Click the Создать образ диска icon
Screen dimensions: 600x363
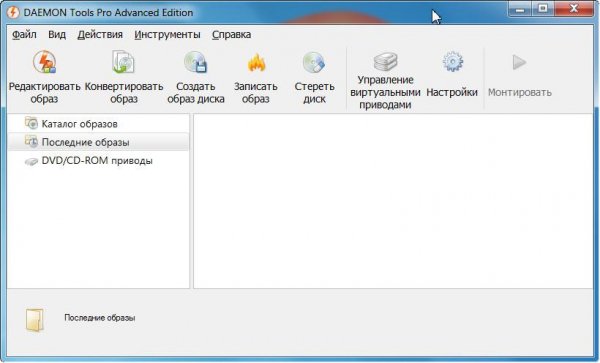point(196,62)
